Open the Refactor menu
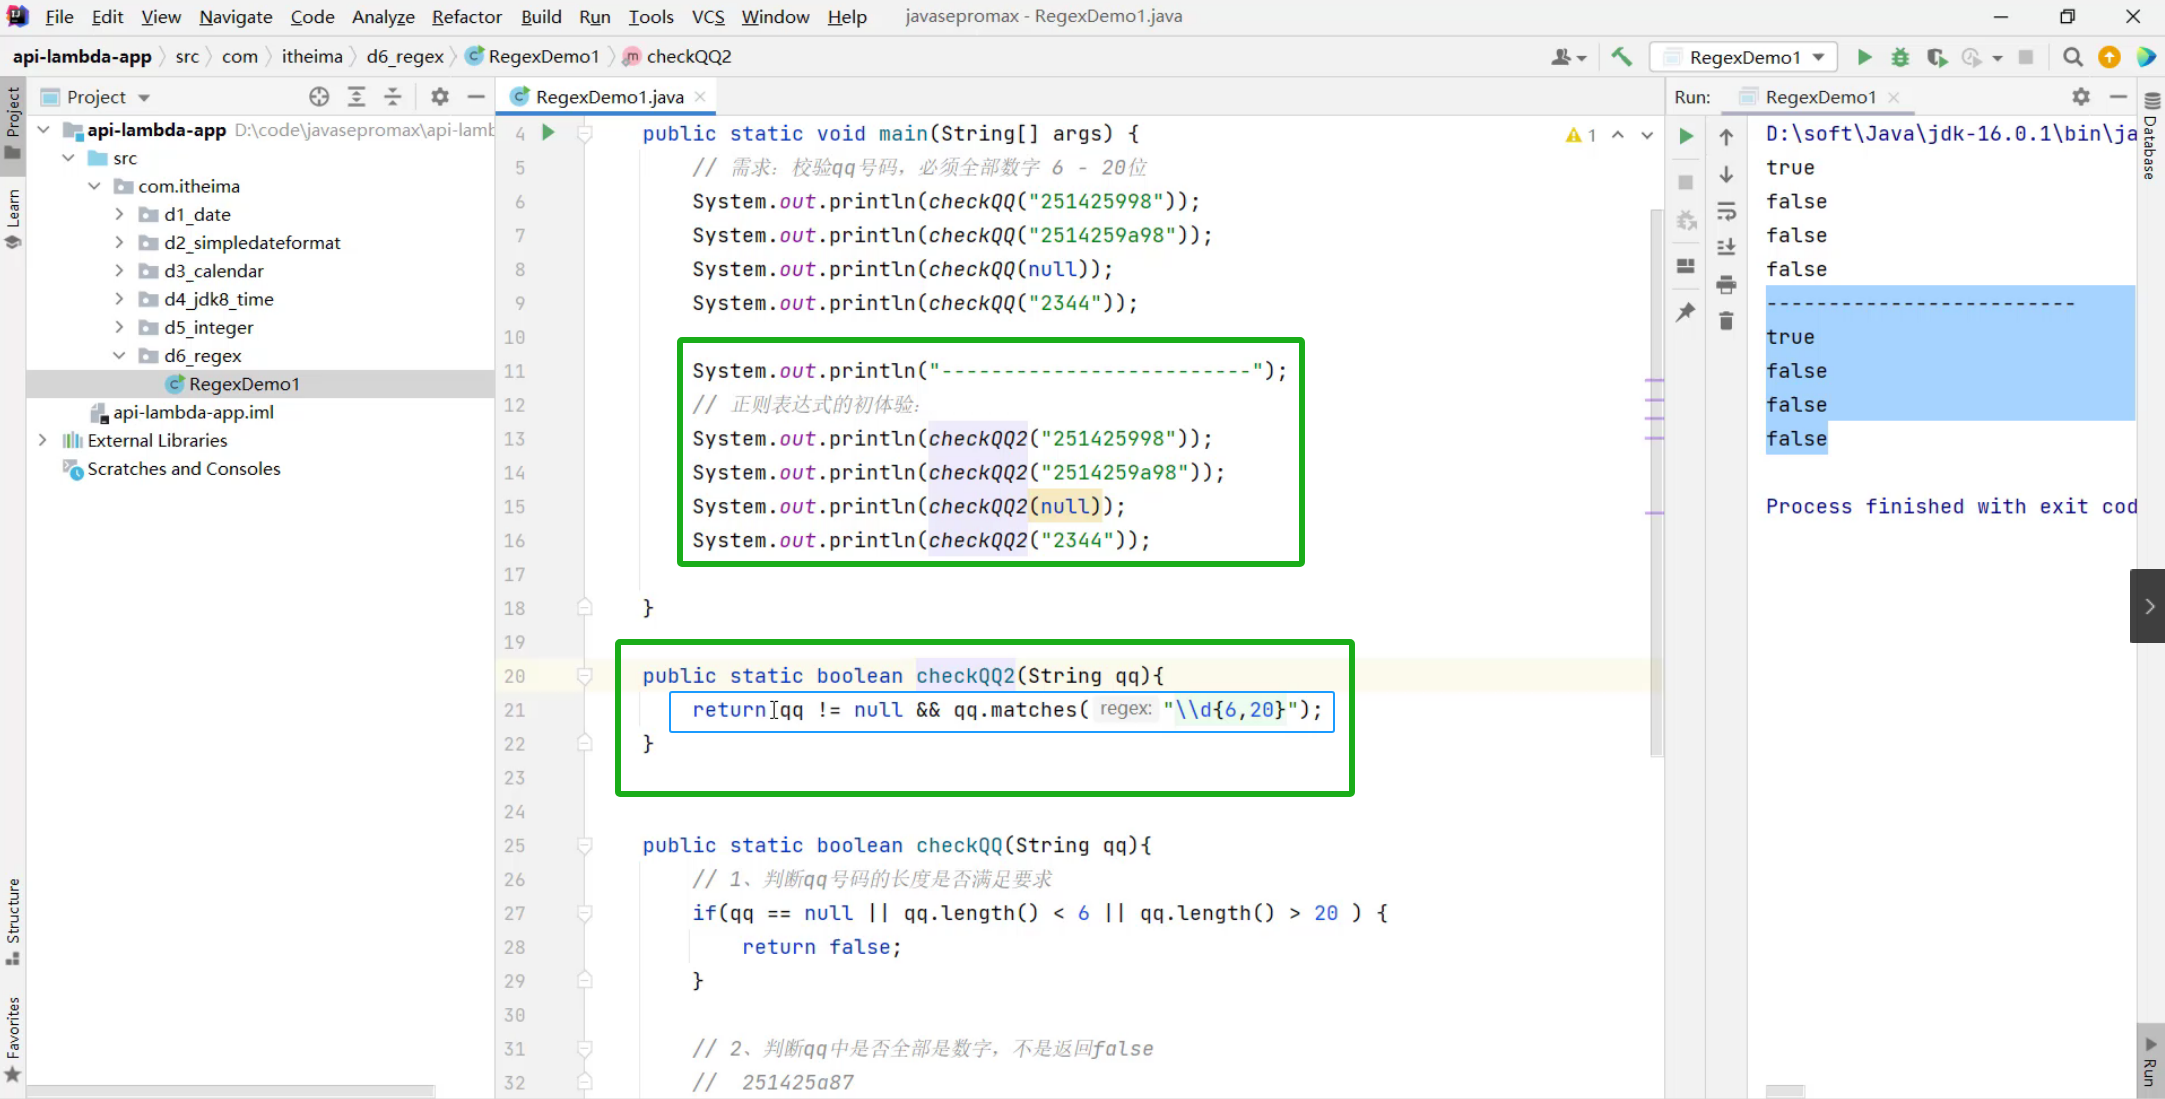 click(x=466, y=17)
